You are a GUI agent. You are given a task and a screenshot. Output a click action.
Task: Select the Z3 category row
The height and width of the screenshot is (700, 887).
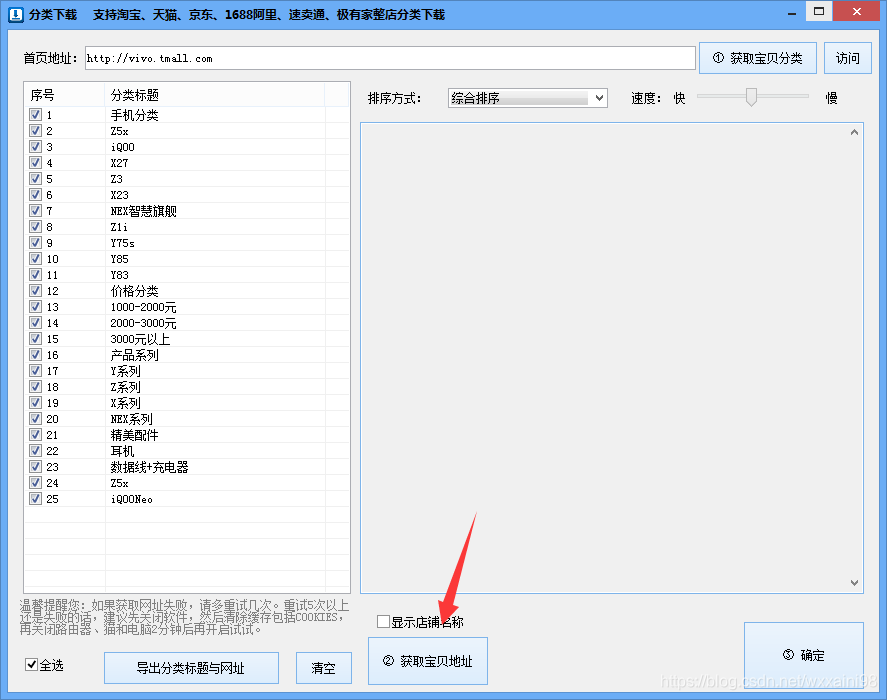click(x=187, y=179)
